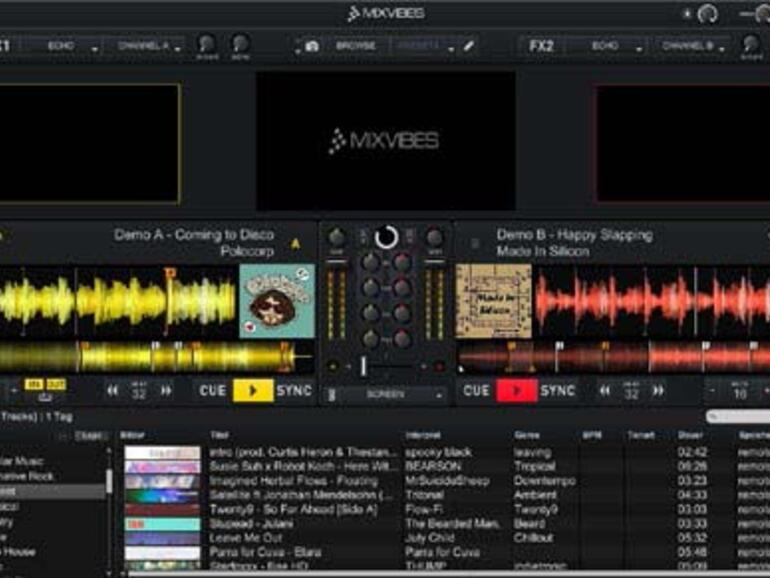Screen dimensions: 770x578
Task: Toggle SYNC on deck A
Action: pos(295,391)
